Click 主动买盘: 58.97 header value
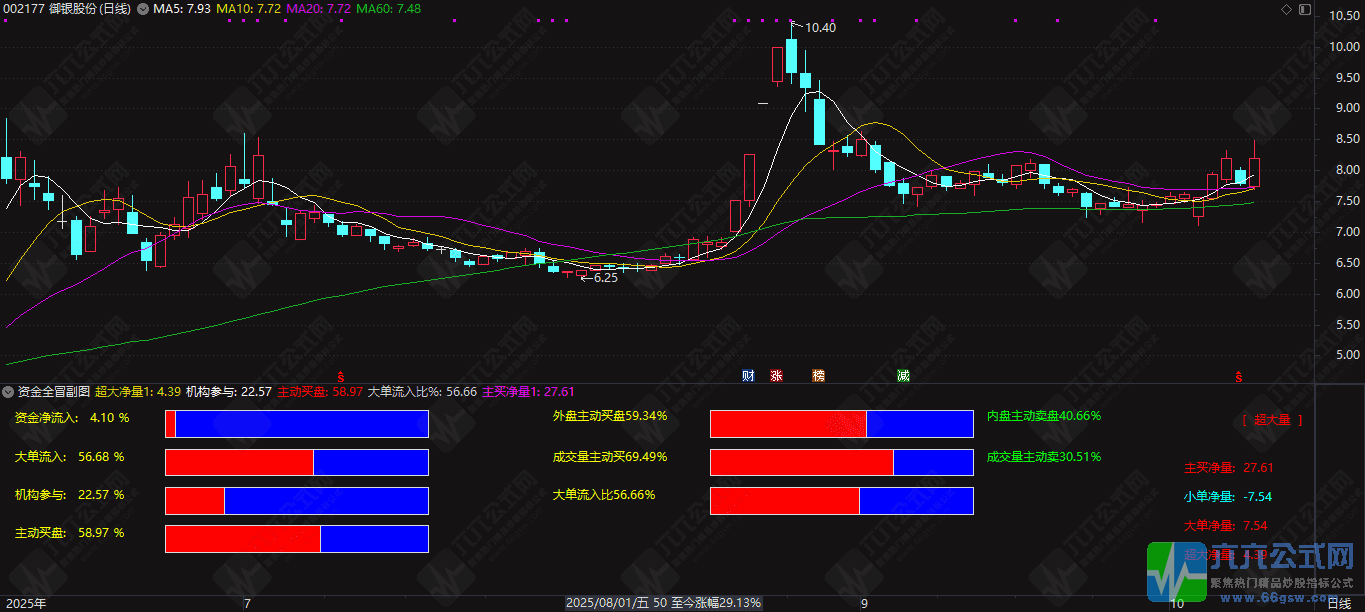1365x612 pixels. [x=320, y=391]
